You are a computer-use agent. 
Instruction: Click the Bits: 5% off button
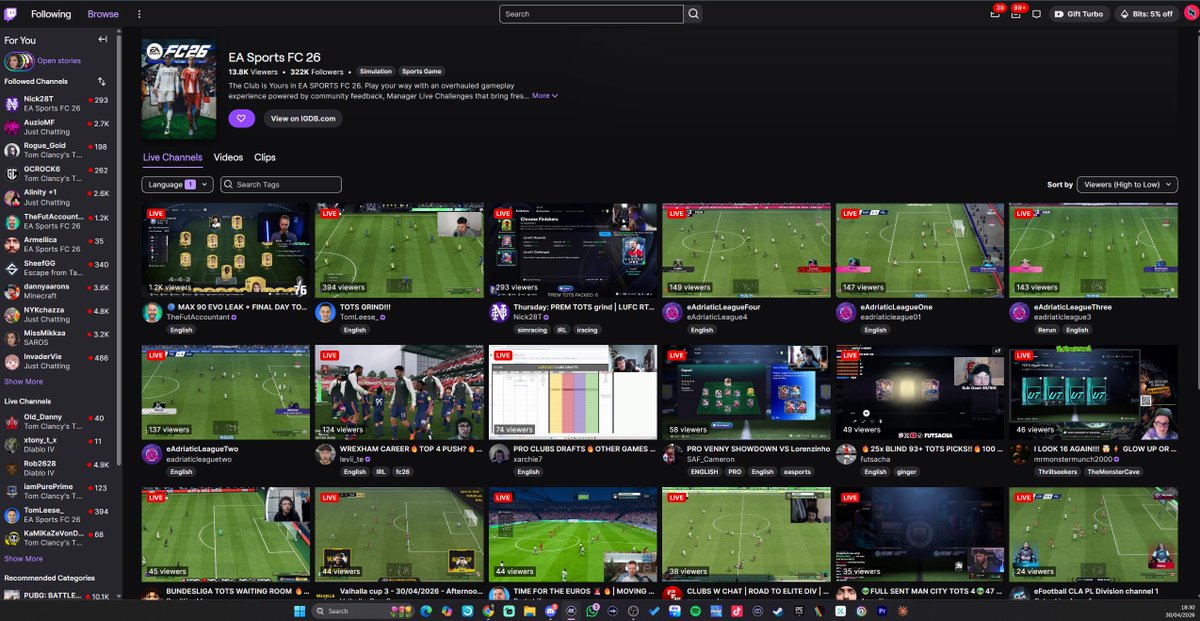1147,14
